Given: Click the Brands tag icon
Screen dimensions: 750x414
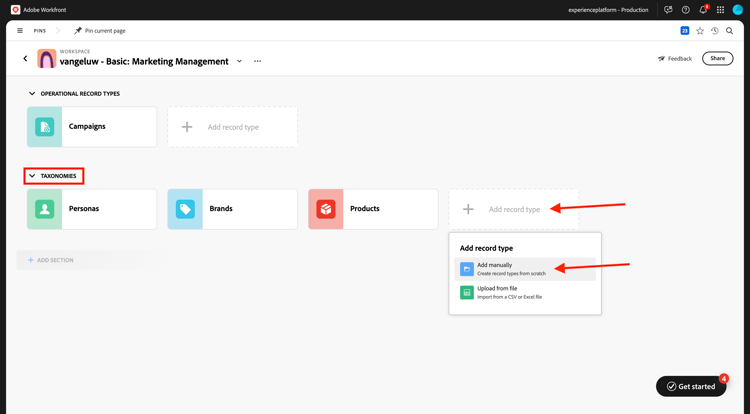Looking at the screenshot, I should [x=185, y=209].
